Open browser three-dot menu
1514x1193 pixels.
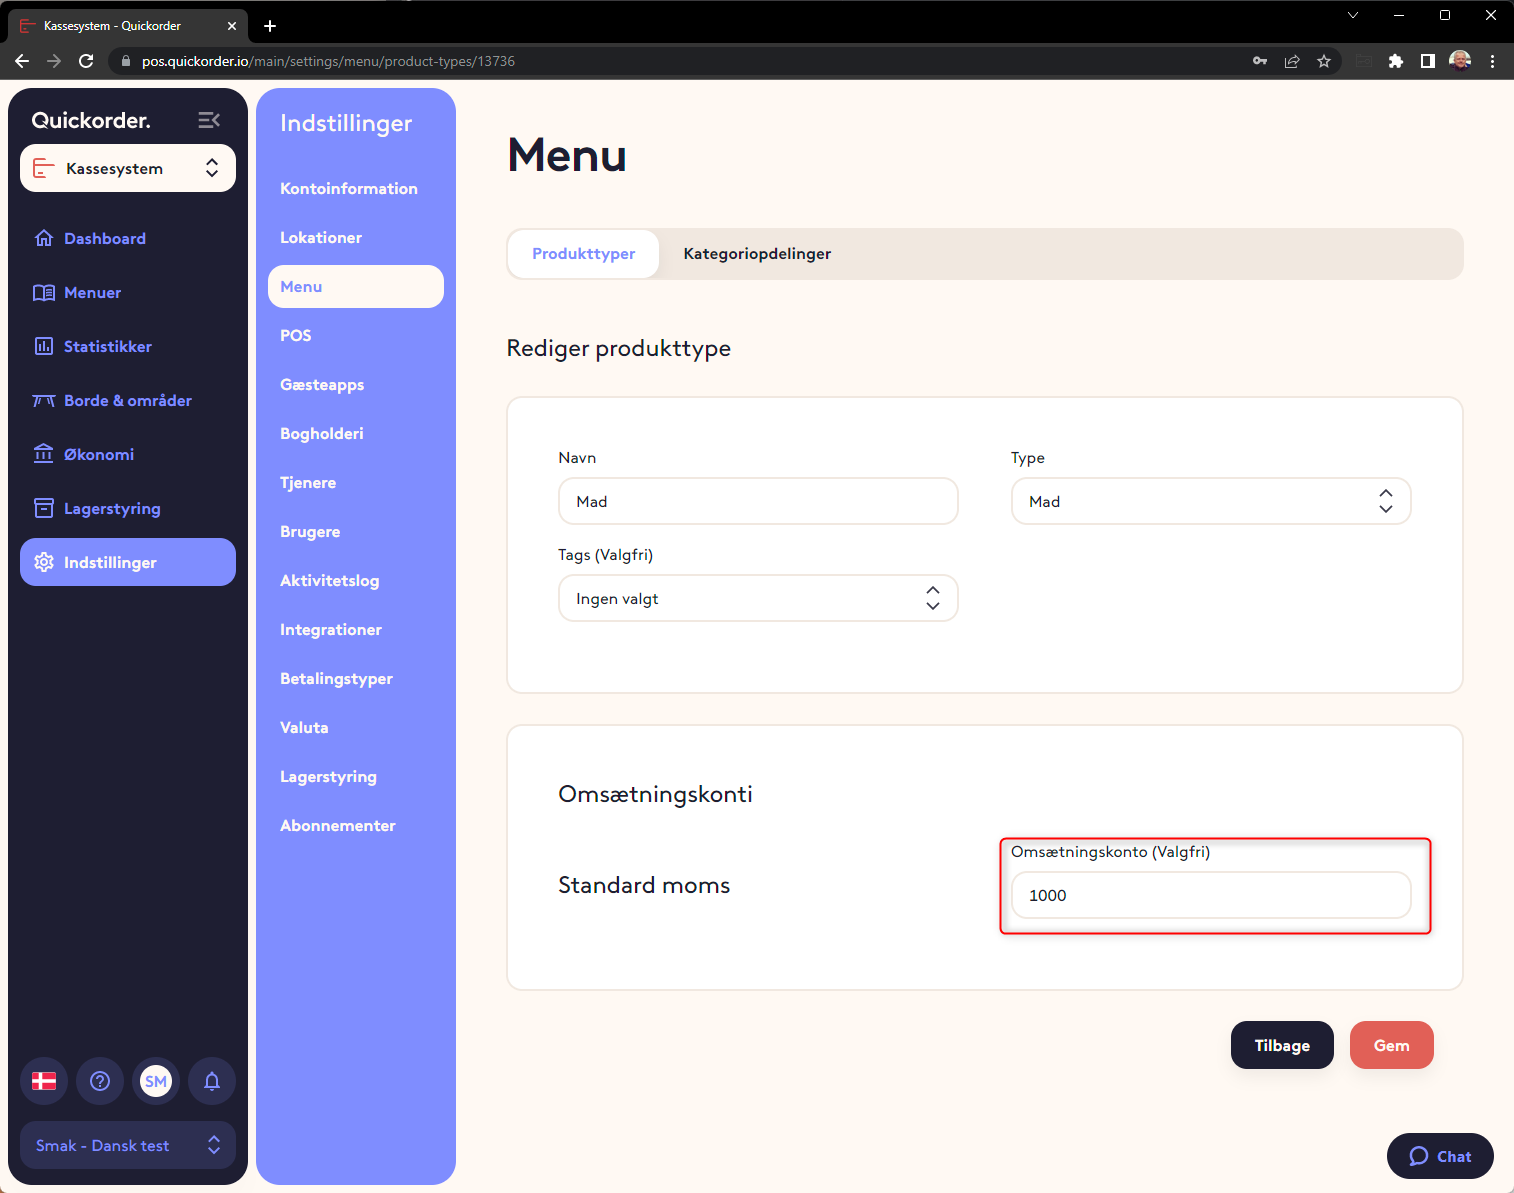click(1492, 61)
